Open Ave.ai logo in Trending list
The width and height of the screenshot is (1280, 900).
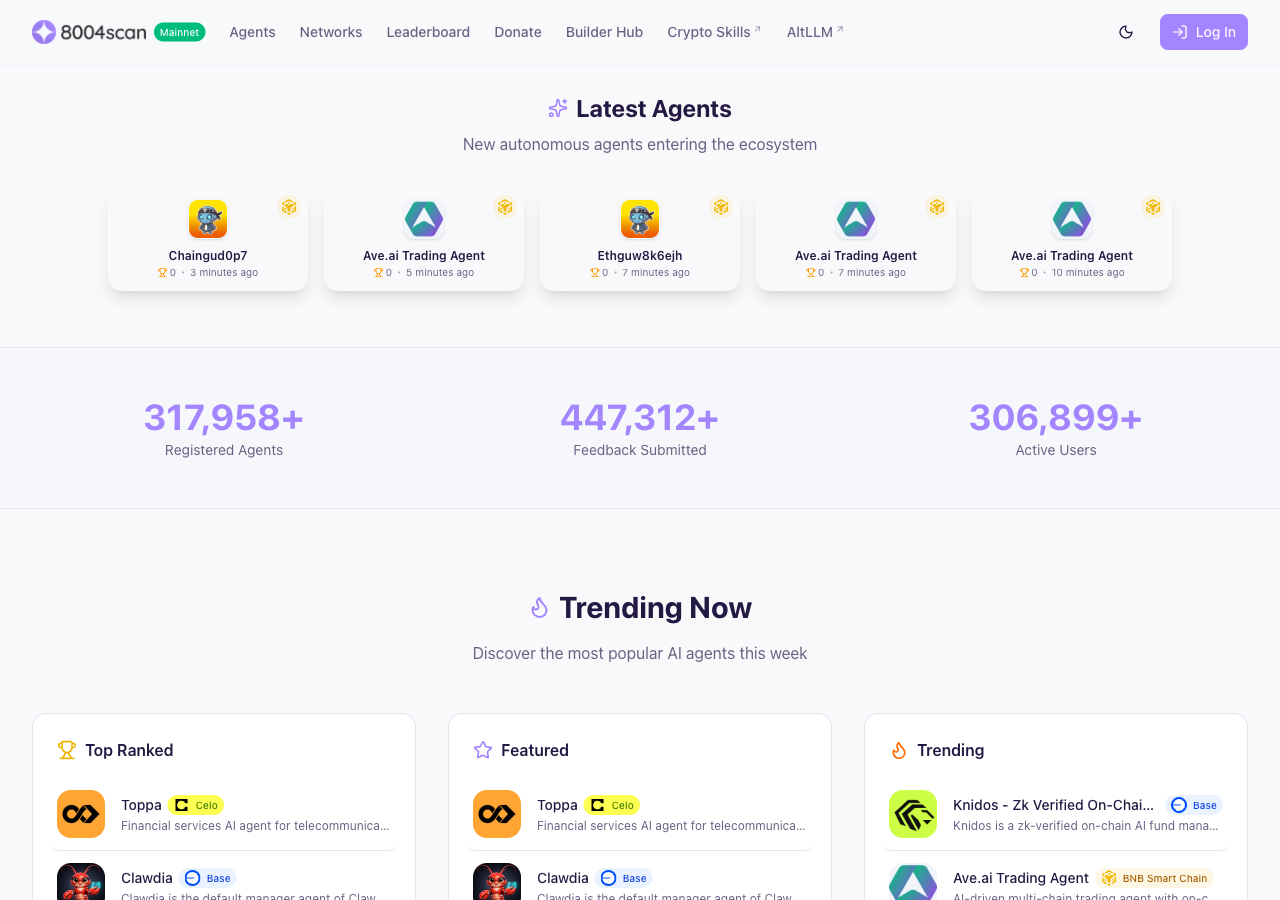pyautogui.click(x=913, y=881)
